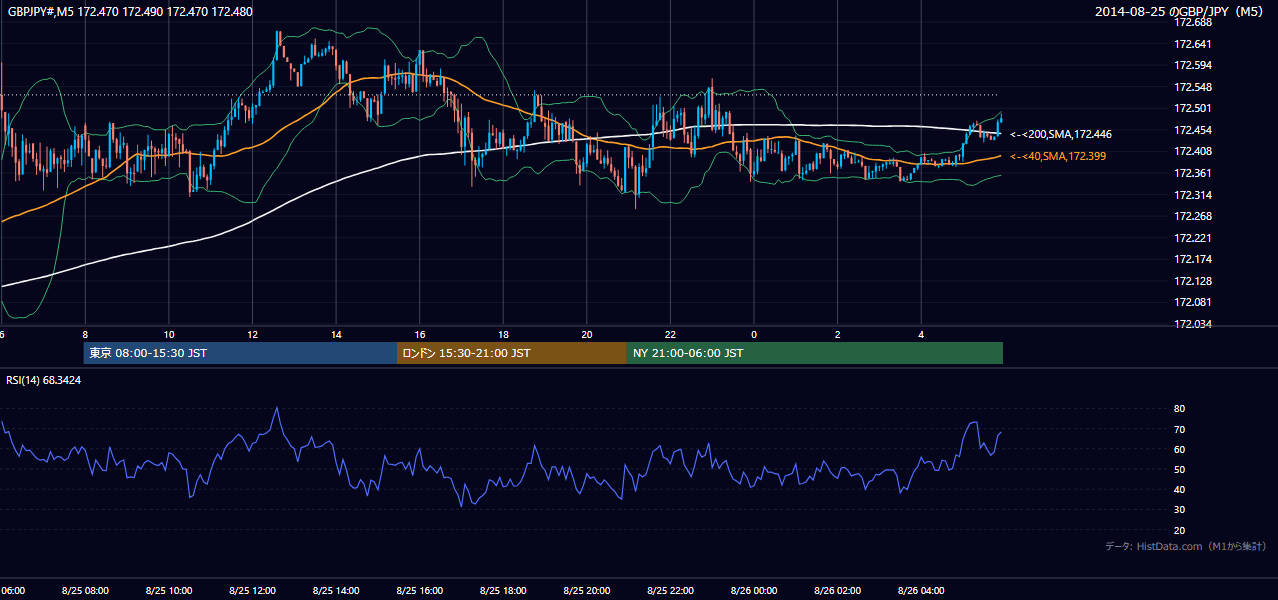The height and width of the screenshot is (600, 1278).
Task: Select the 40 SMA label 172.399
Action: [x=1058, y=156]
